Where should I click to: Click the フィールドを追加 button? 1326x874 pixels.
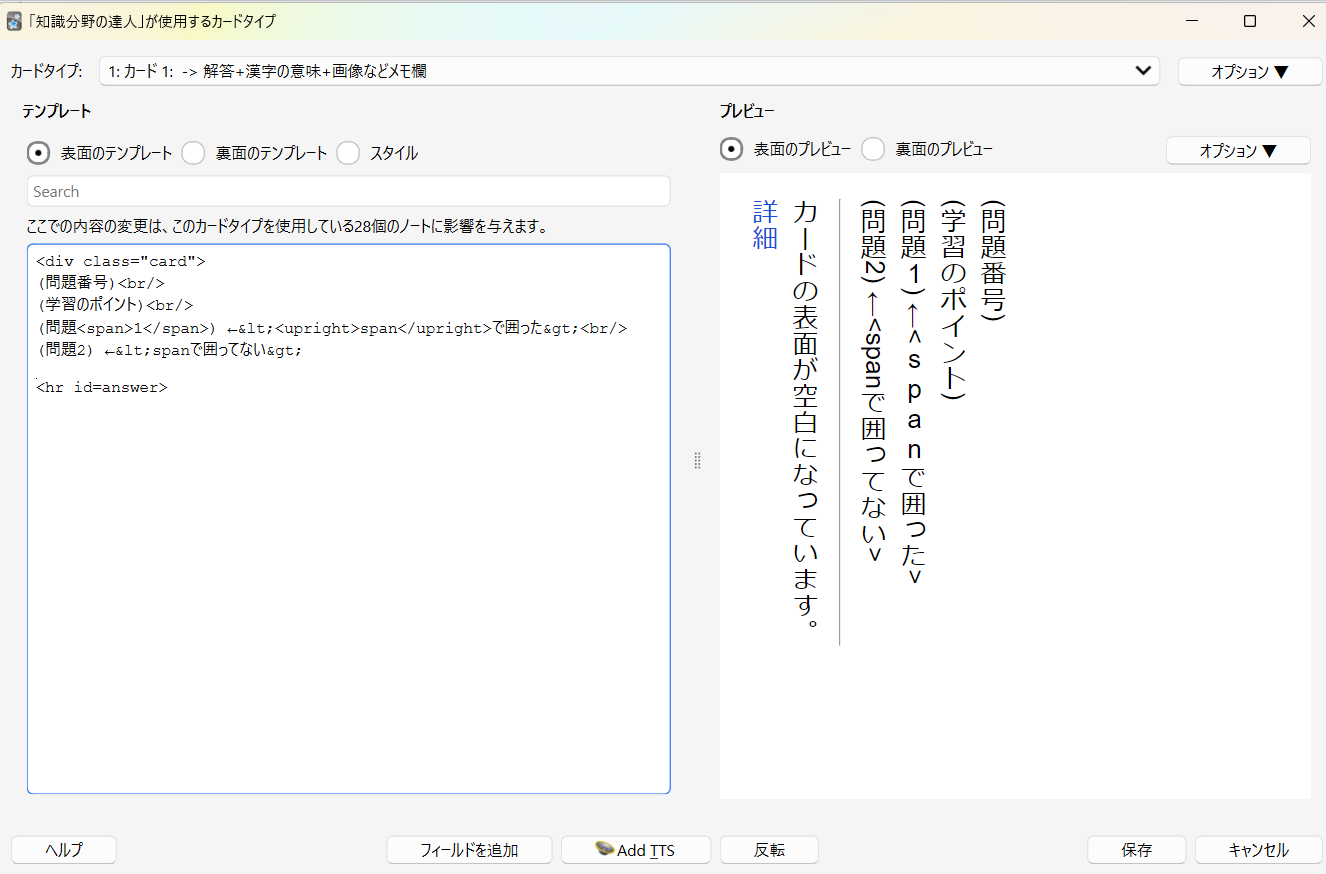tap(469, 850)
